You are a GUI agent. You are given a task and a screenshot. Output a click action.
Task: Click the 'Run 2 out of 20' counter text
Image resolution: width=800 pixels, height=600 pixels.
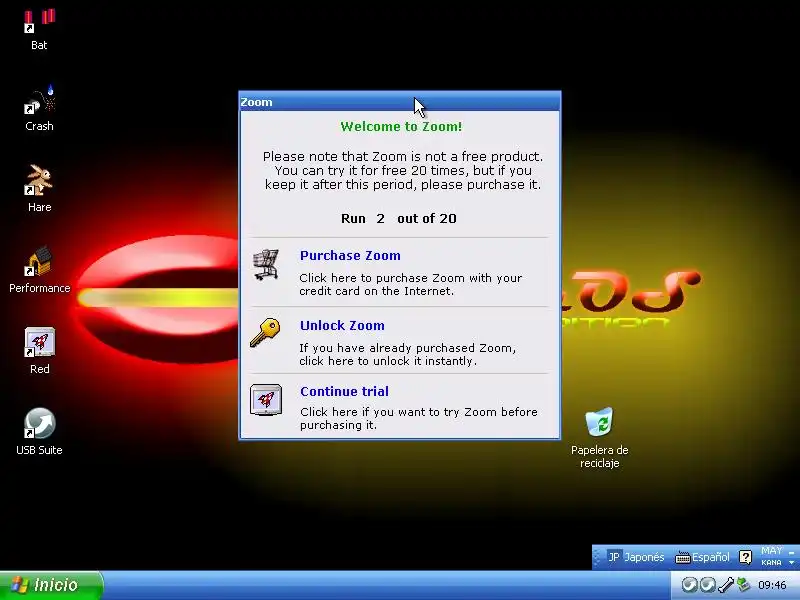point(398,218)
